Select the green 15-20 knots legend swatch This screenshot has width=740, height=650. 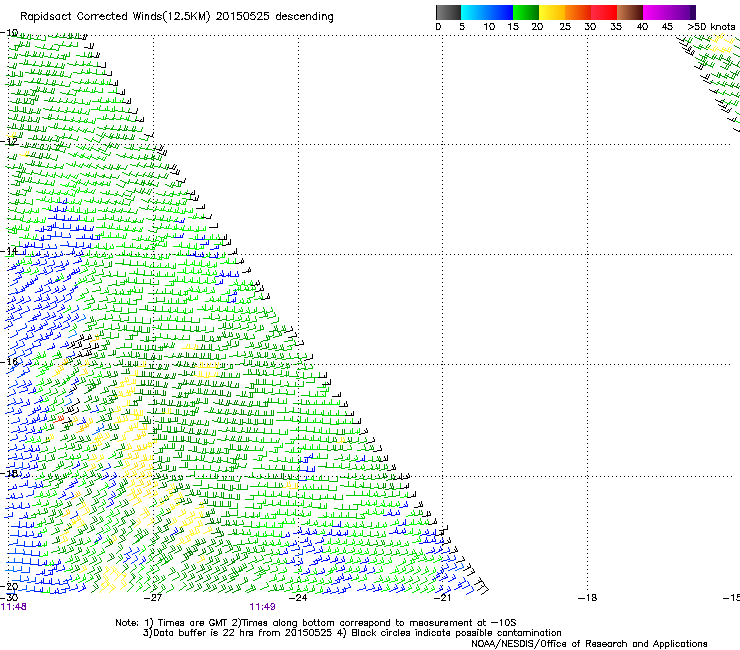[526, 12]
